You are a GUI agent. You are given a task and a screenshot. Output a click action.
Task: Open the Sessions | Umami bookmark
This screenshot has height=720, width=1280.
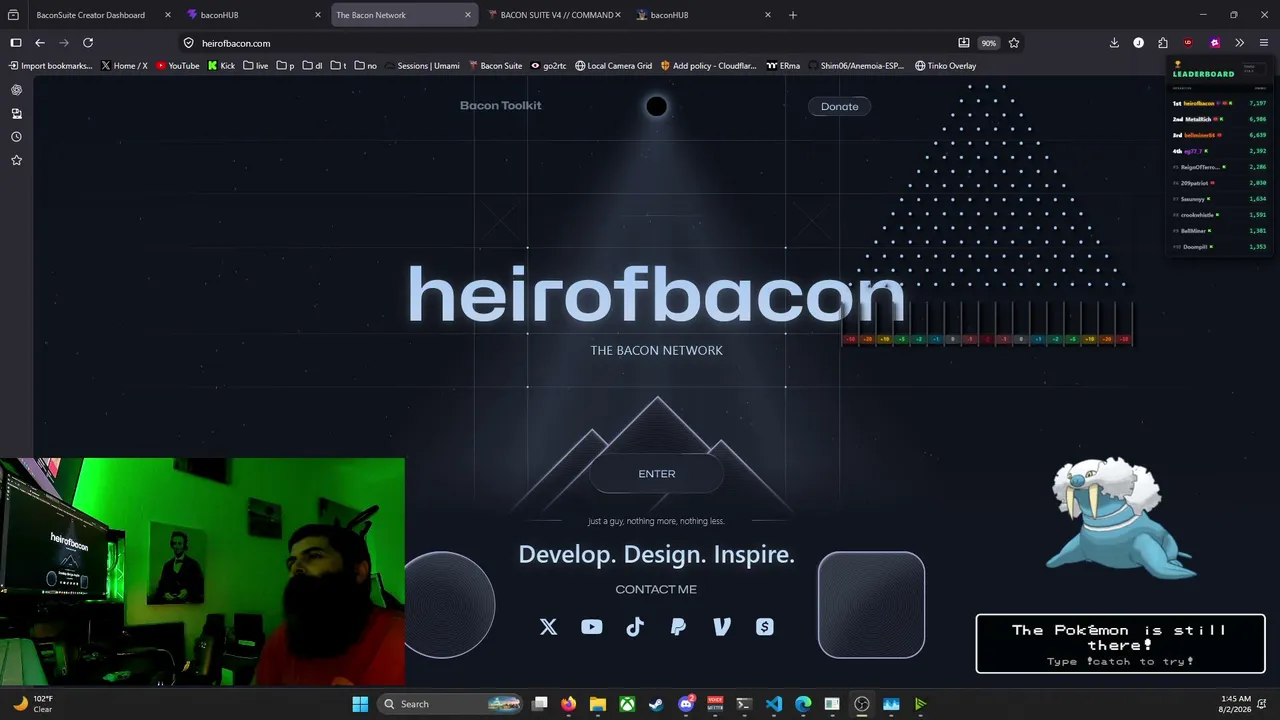[x=422, y=66]
